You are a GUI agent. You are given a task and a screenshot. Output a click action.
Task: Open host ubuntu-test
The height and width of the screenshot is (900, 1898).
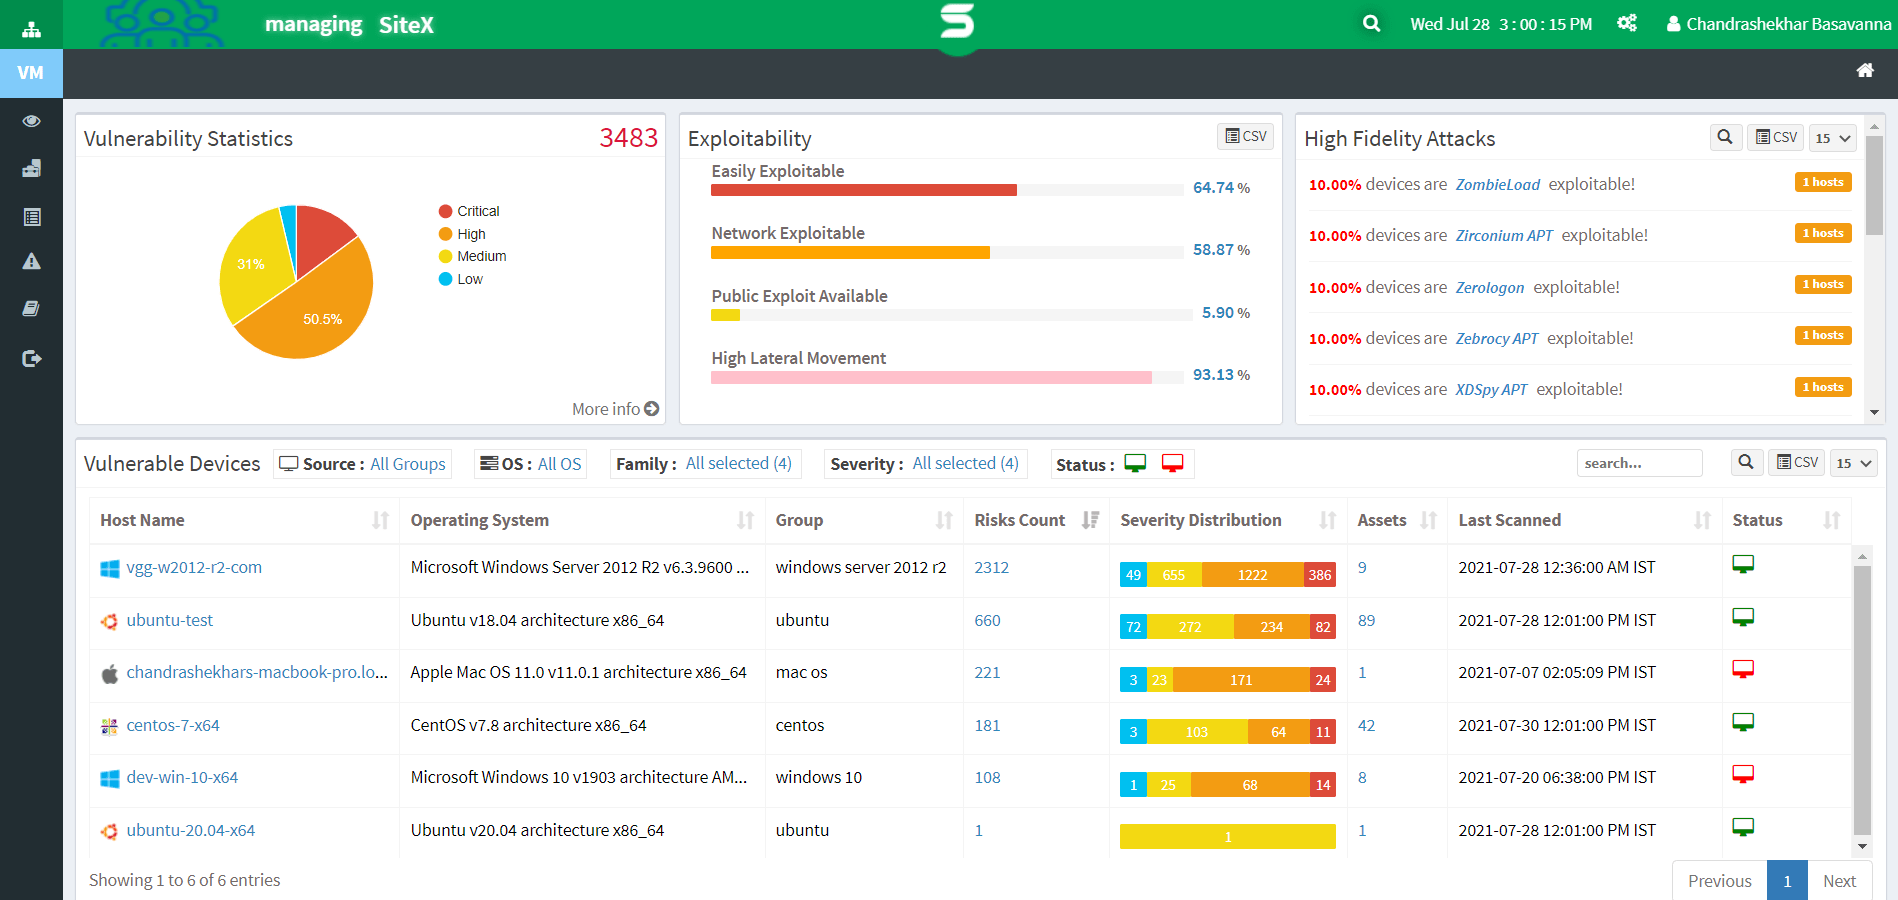point(170,621)
